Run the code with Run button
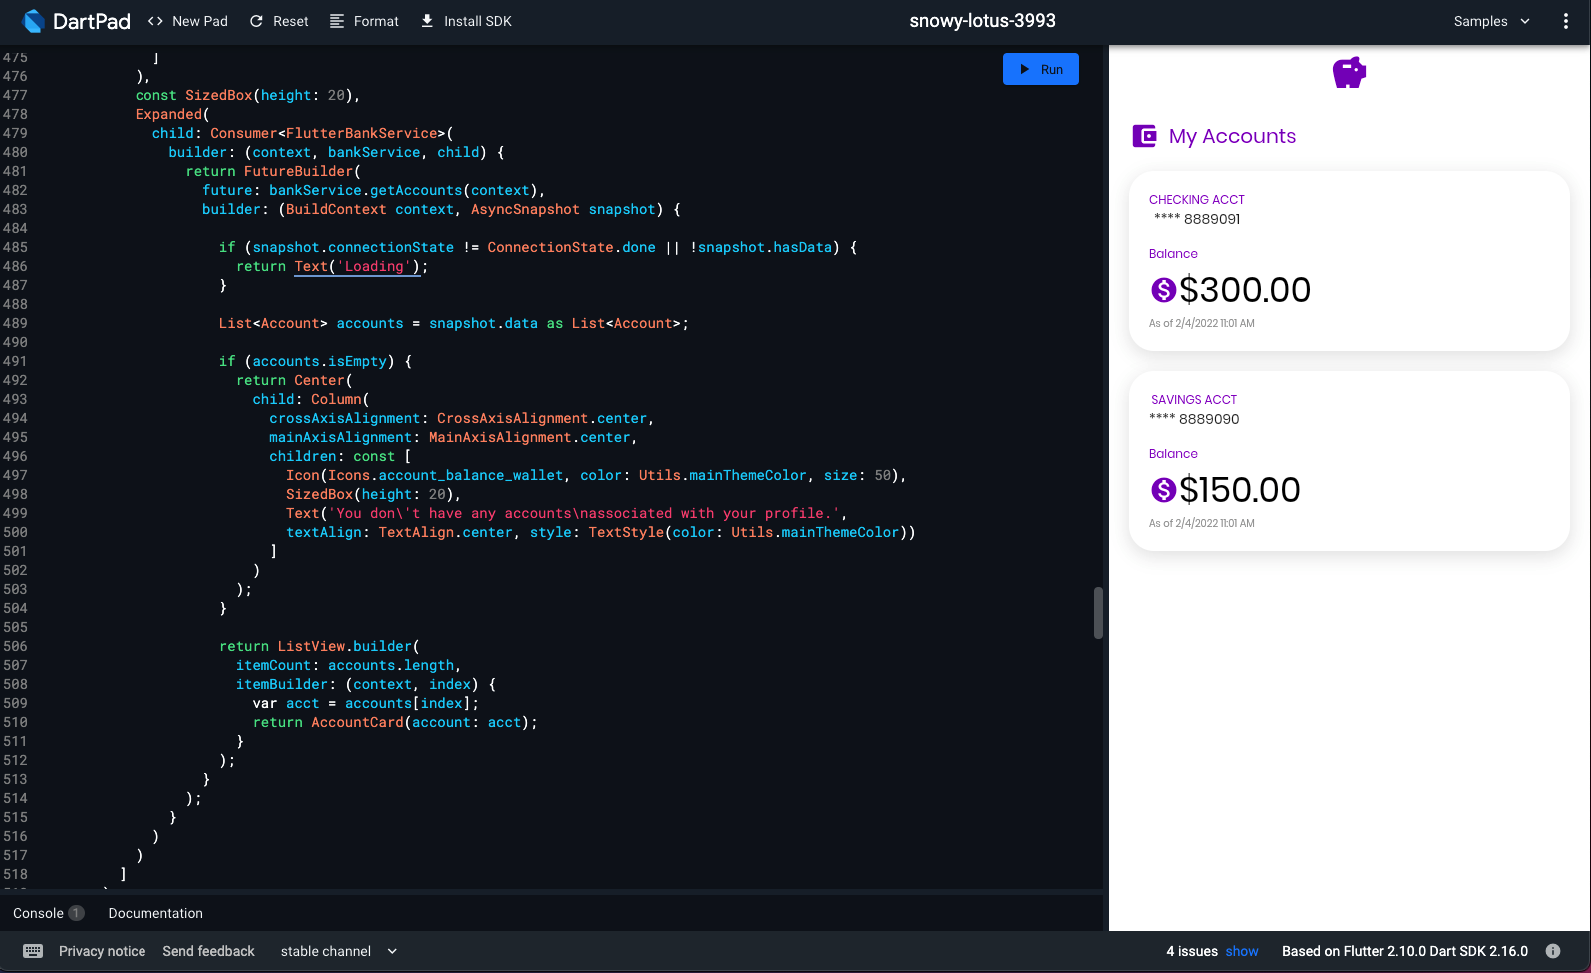Image resolution: width=1591 pixels, height=973 pixels. coord(1041,69)
